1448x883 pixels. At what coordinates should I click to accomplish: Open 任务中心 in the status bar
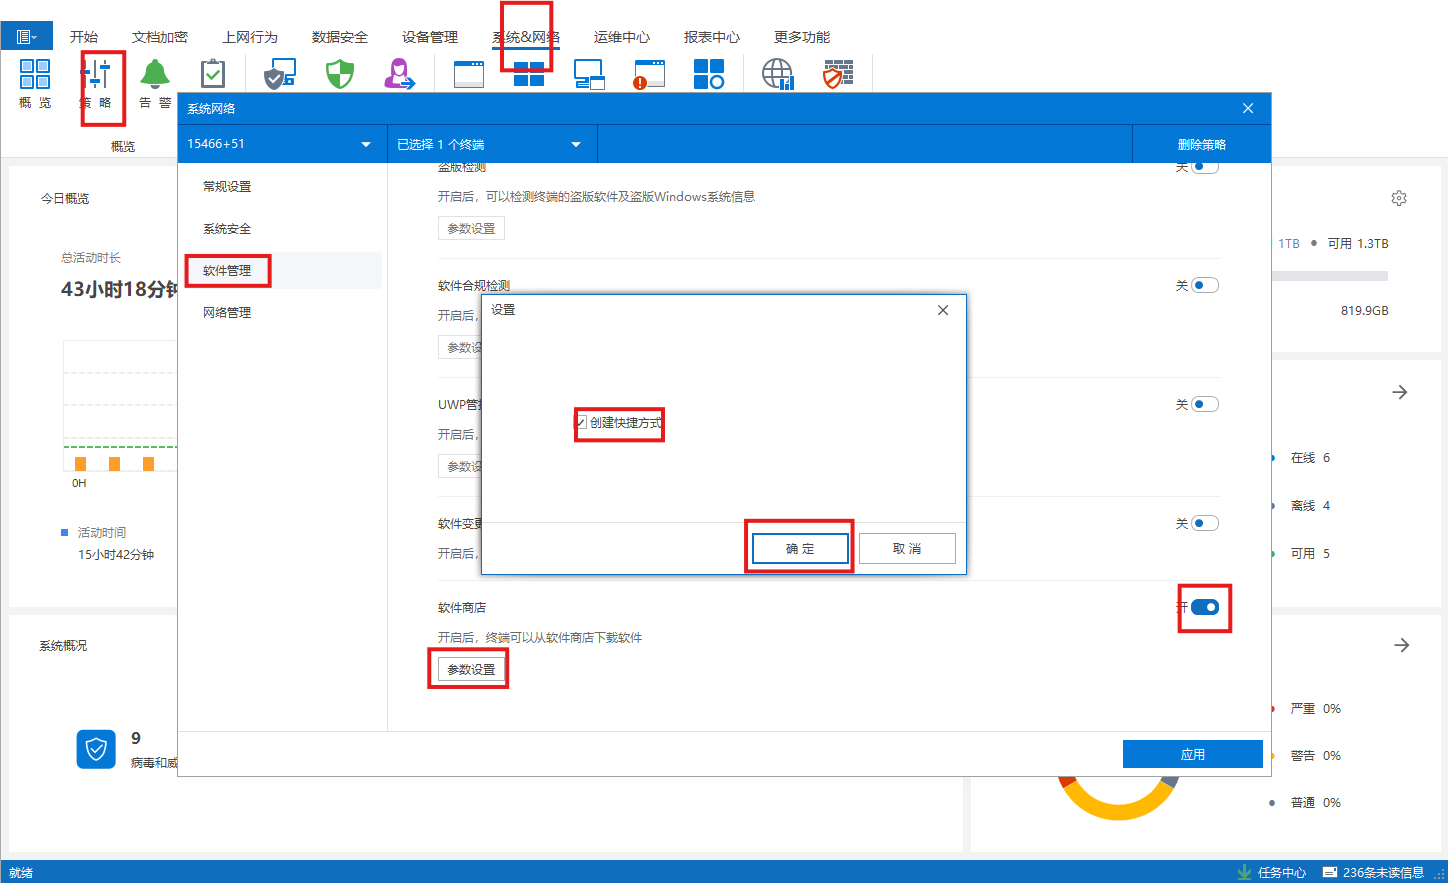click(1272, 872)
